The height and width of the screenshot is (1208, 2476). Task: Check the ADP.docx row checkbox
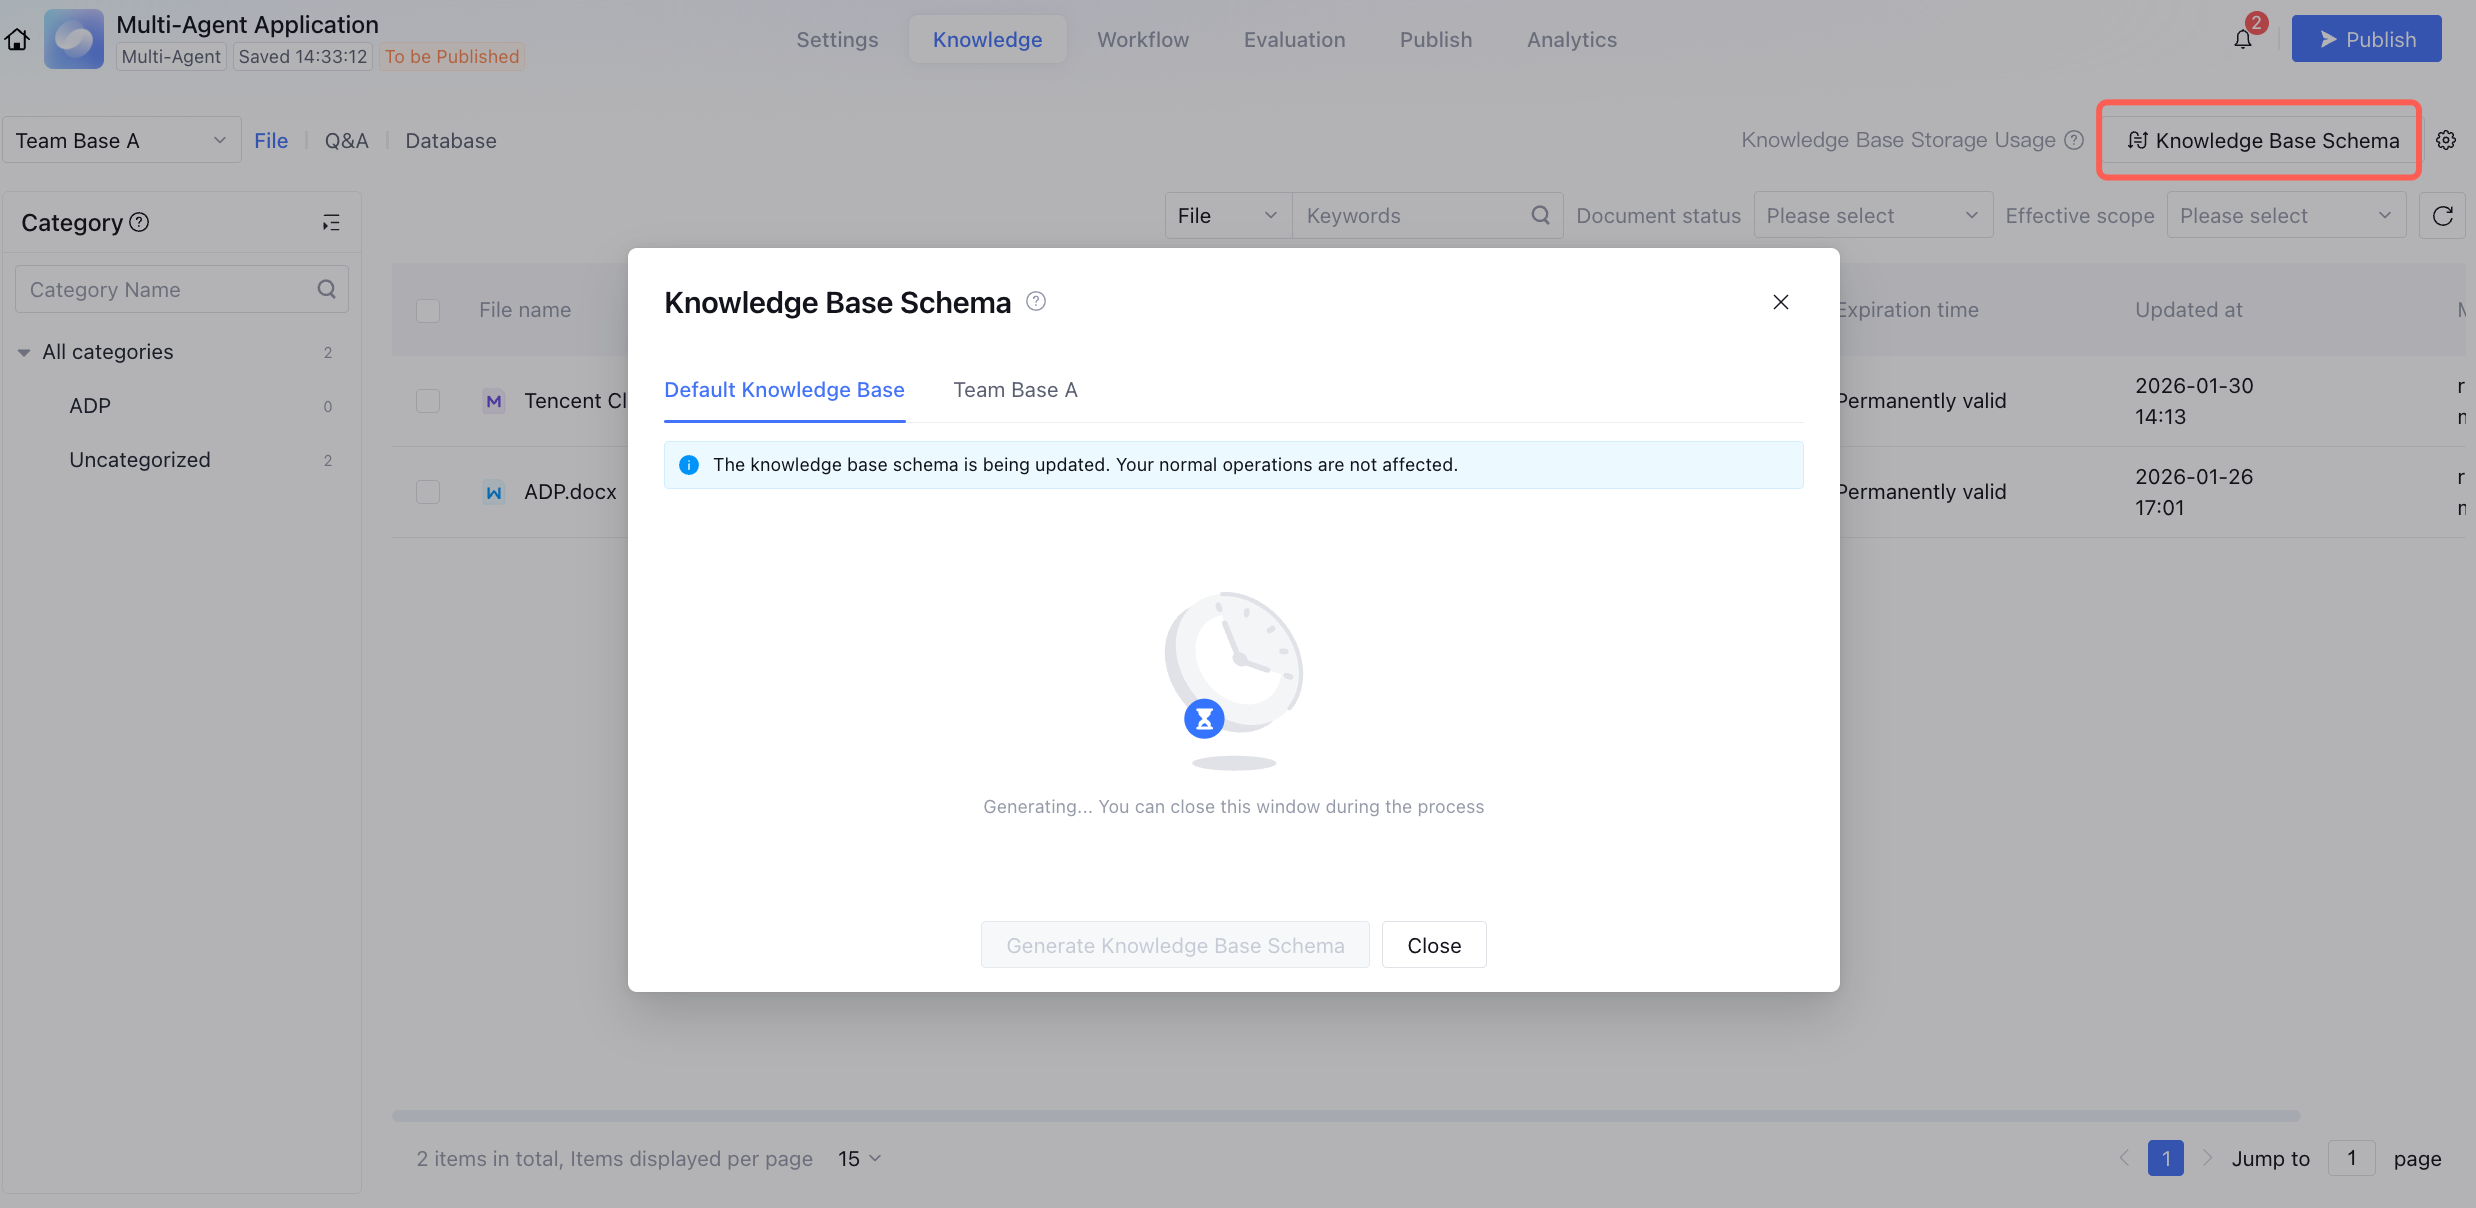click(x=428, y=492)
